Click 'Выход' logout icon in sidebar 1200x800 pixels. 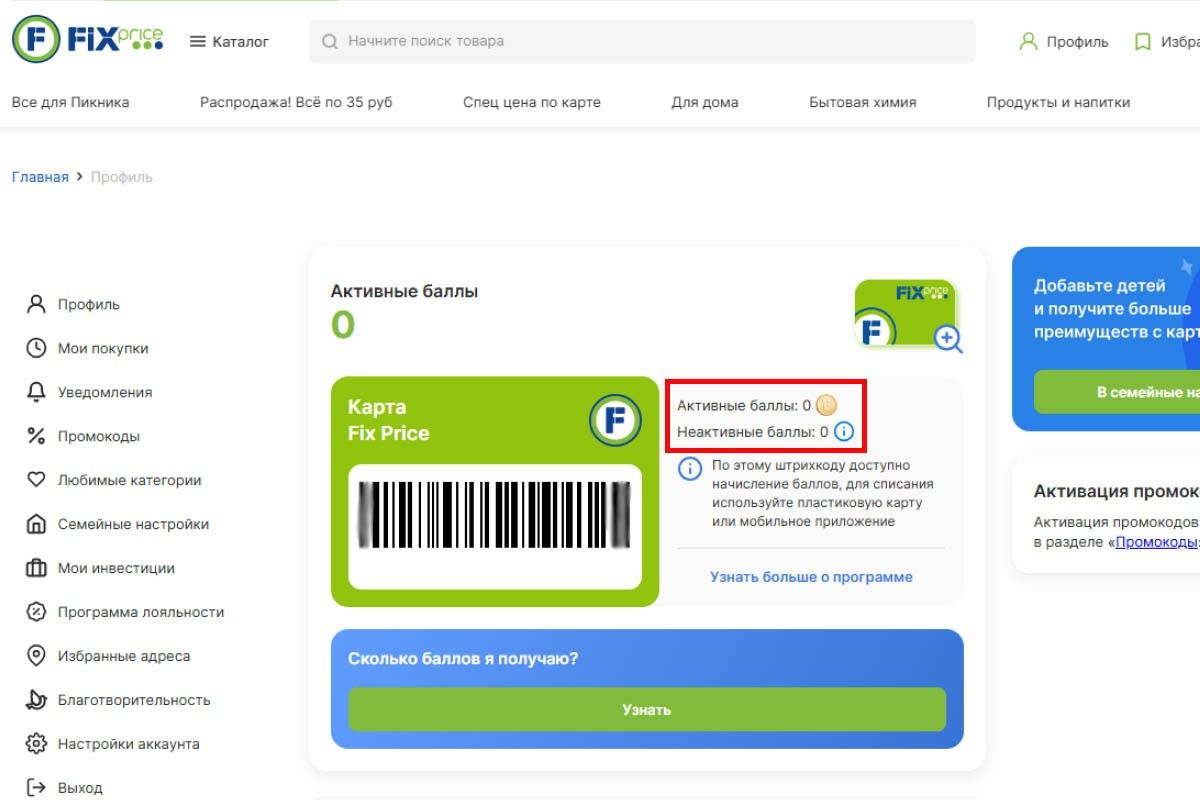[36, 787]
